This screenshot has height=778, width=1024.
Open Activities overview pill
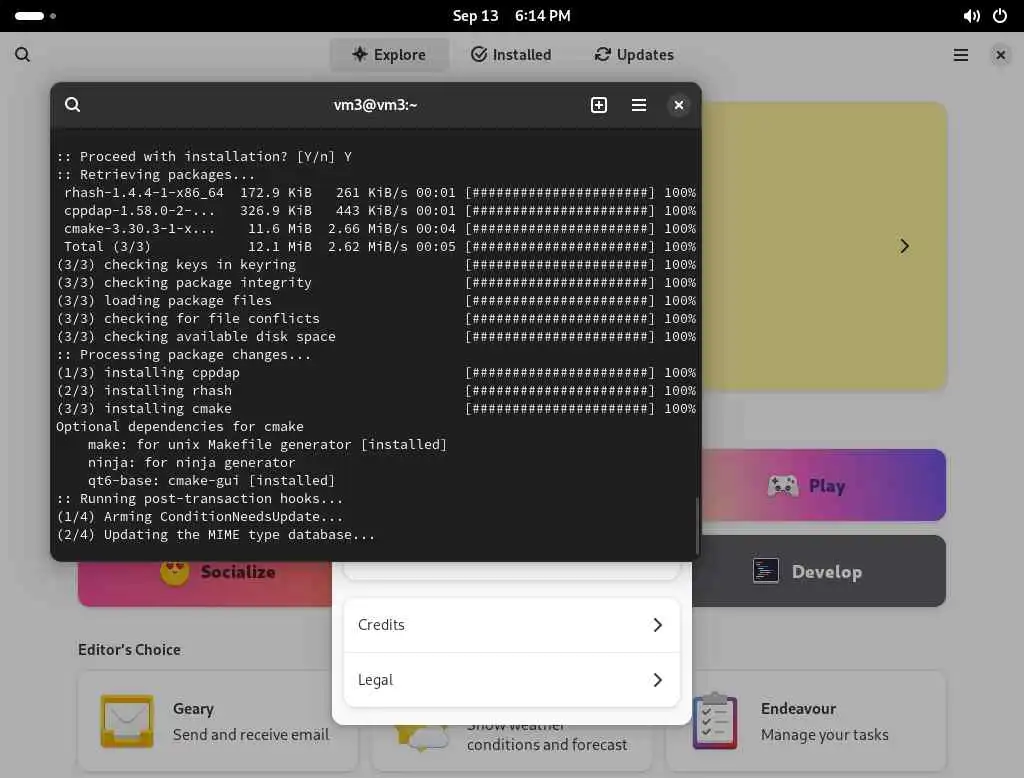click(x=35, y=16)
